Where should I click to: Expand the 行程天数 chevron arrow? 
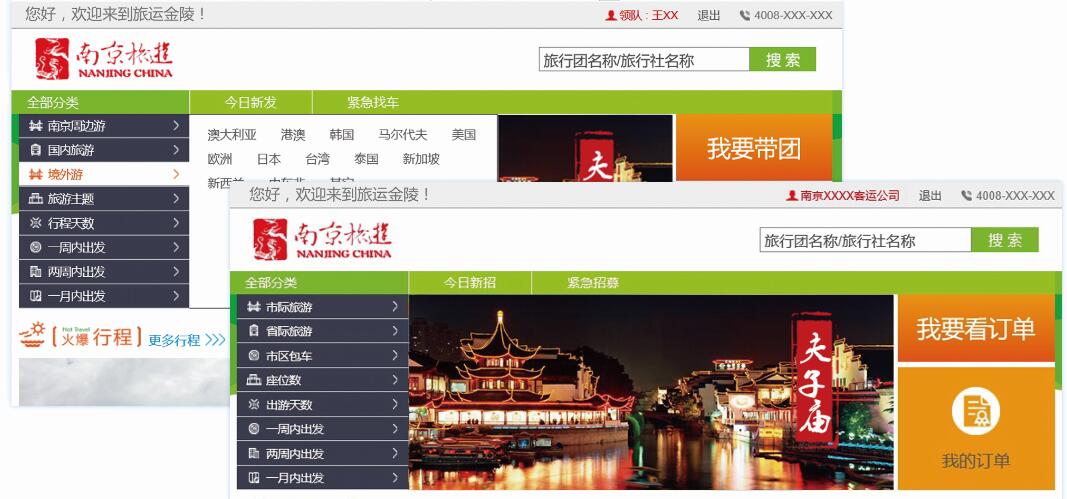tap(176, 223)
